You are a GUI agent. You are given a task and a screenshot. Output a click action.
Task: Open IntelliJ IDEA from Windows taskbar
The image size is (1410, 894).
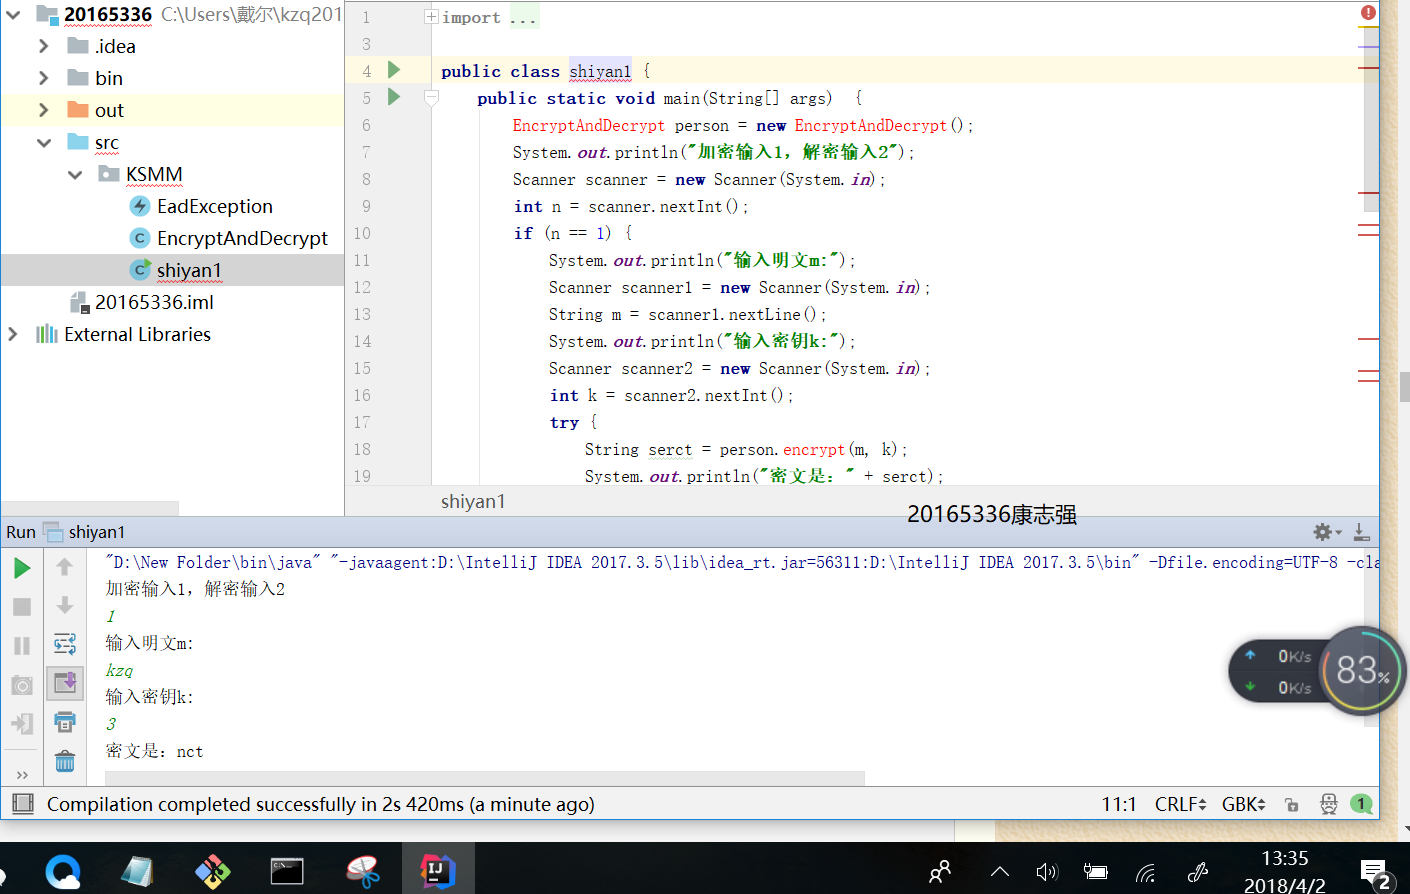(438, 871)
